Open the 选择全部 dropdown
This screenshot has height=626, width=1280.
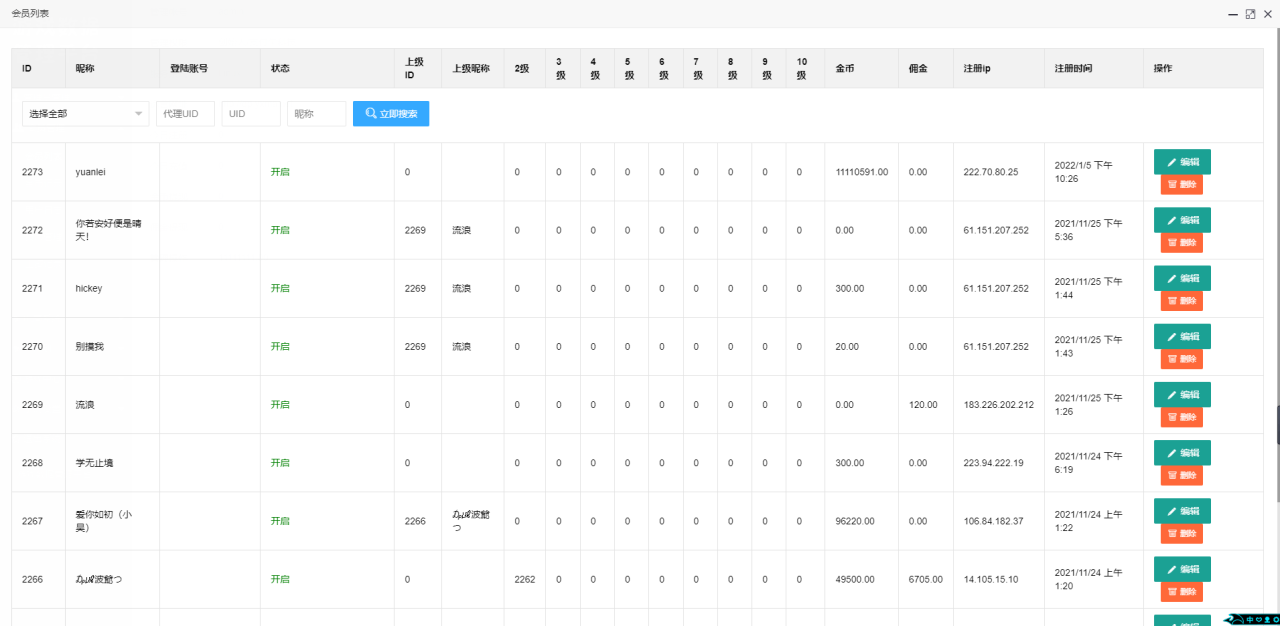click(85, 114)
